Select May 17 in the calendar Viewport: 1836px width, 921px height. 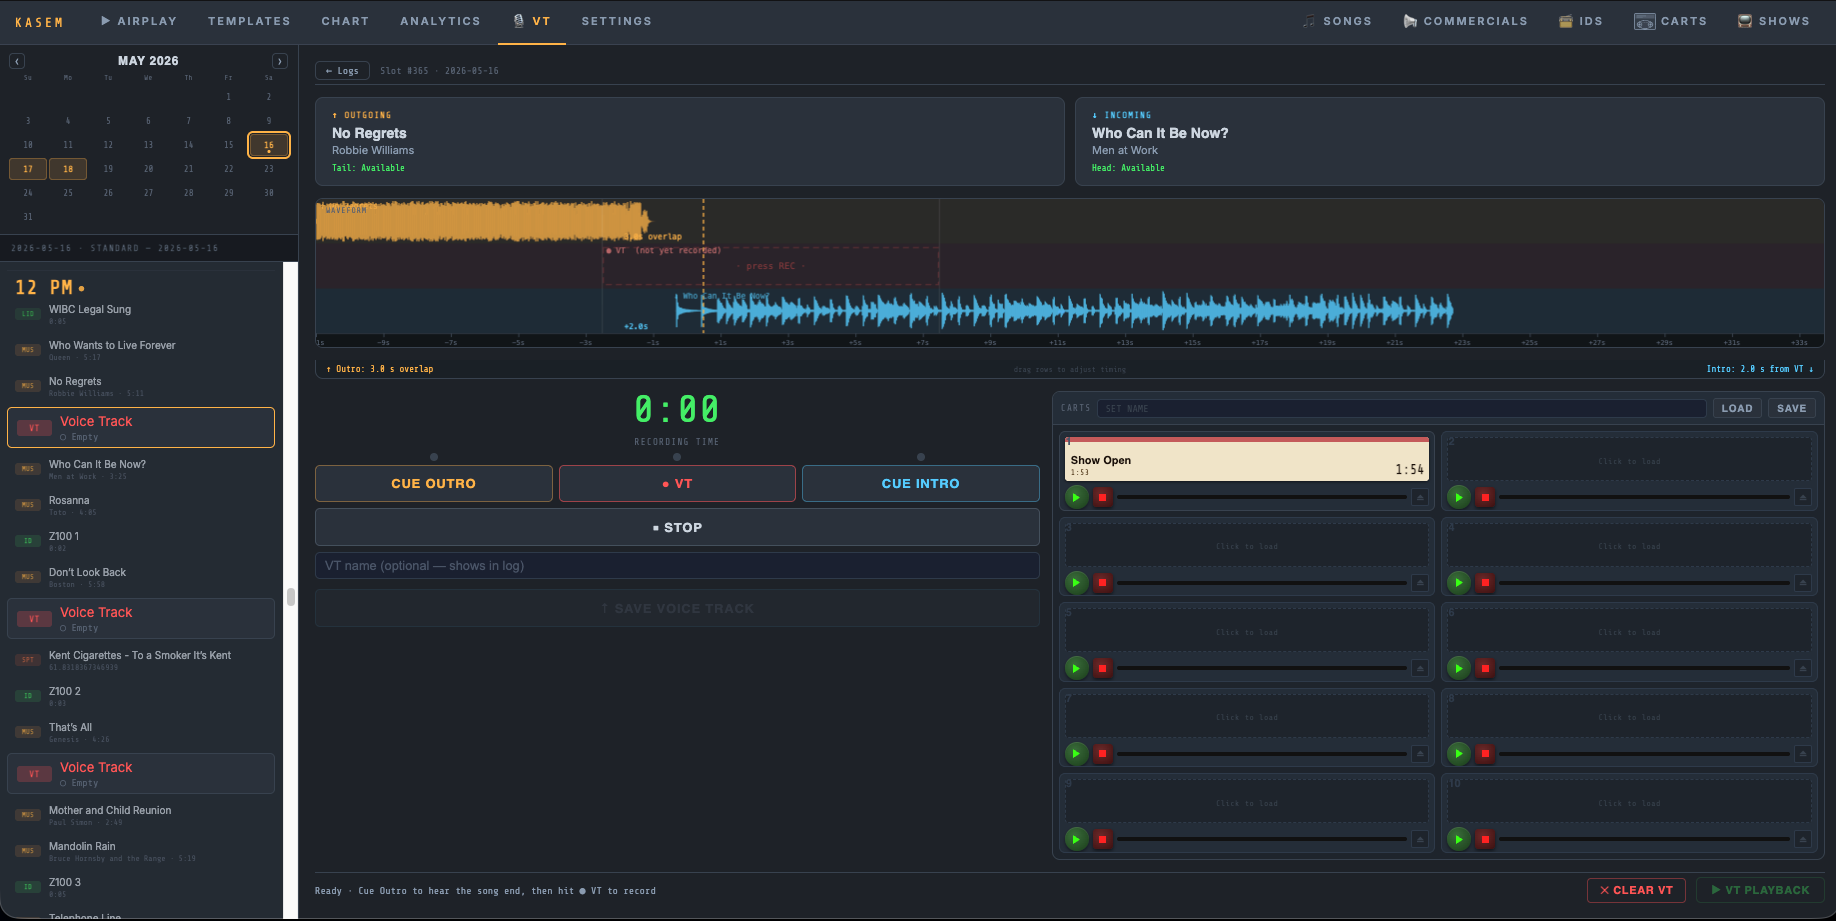(28, 169)
